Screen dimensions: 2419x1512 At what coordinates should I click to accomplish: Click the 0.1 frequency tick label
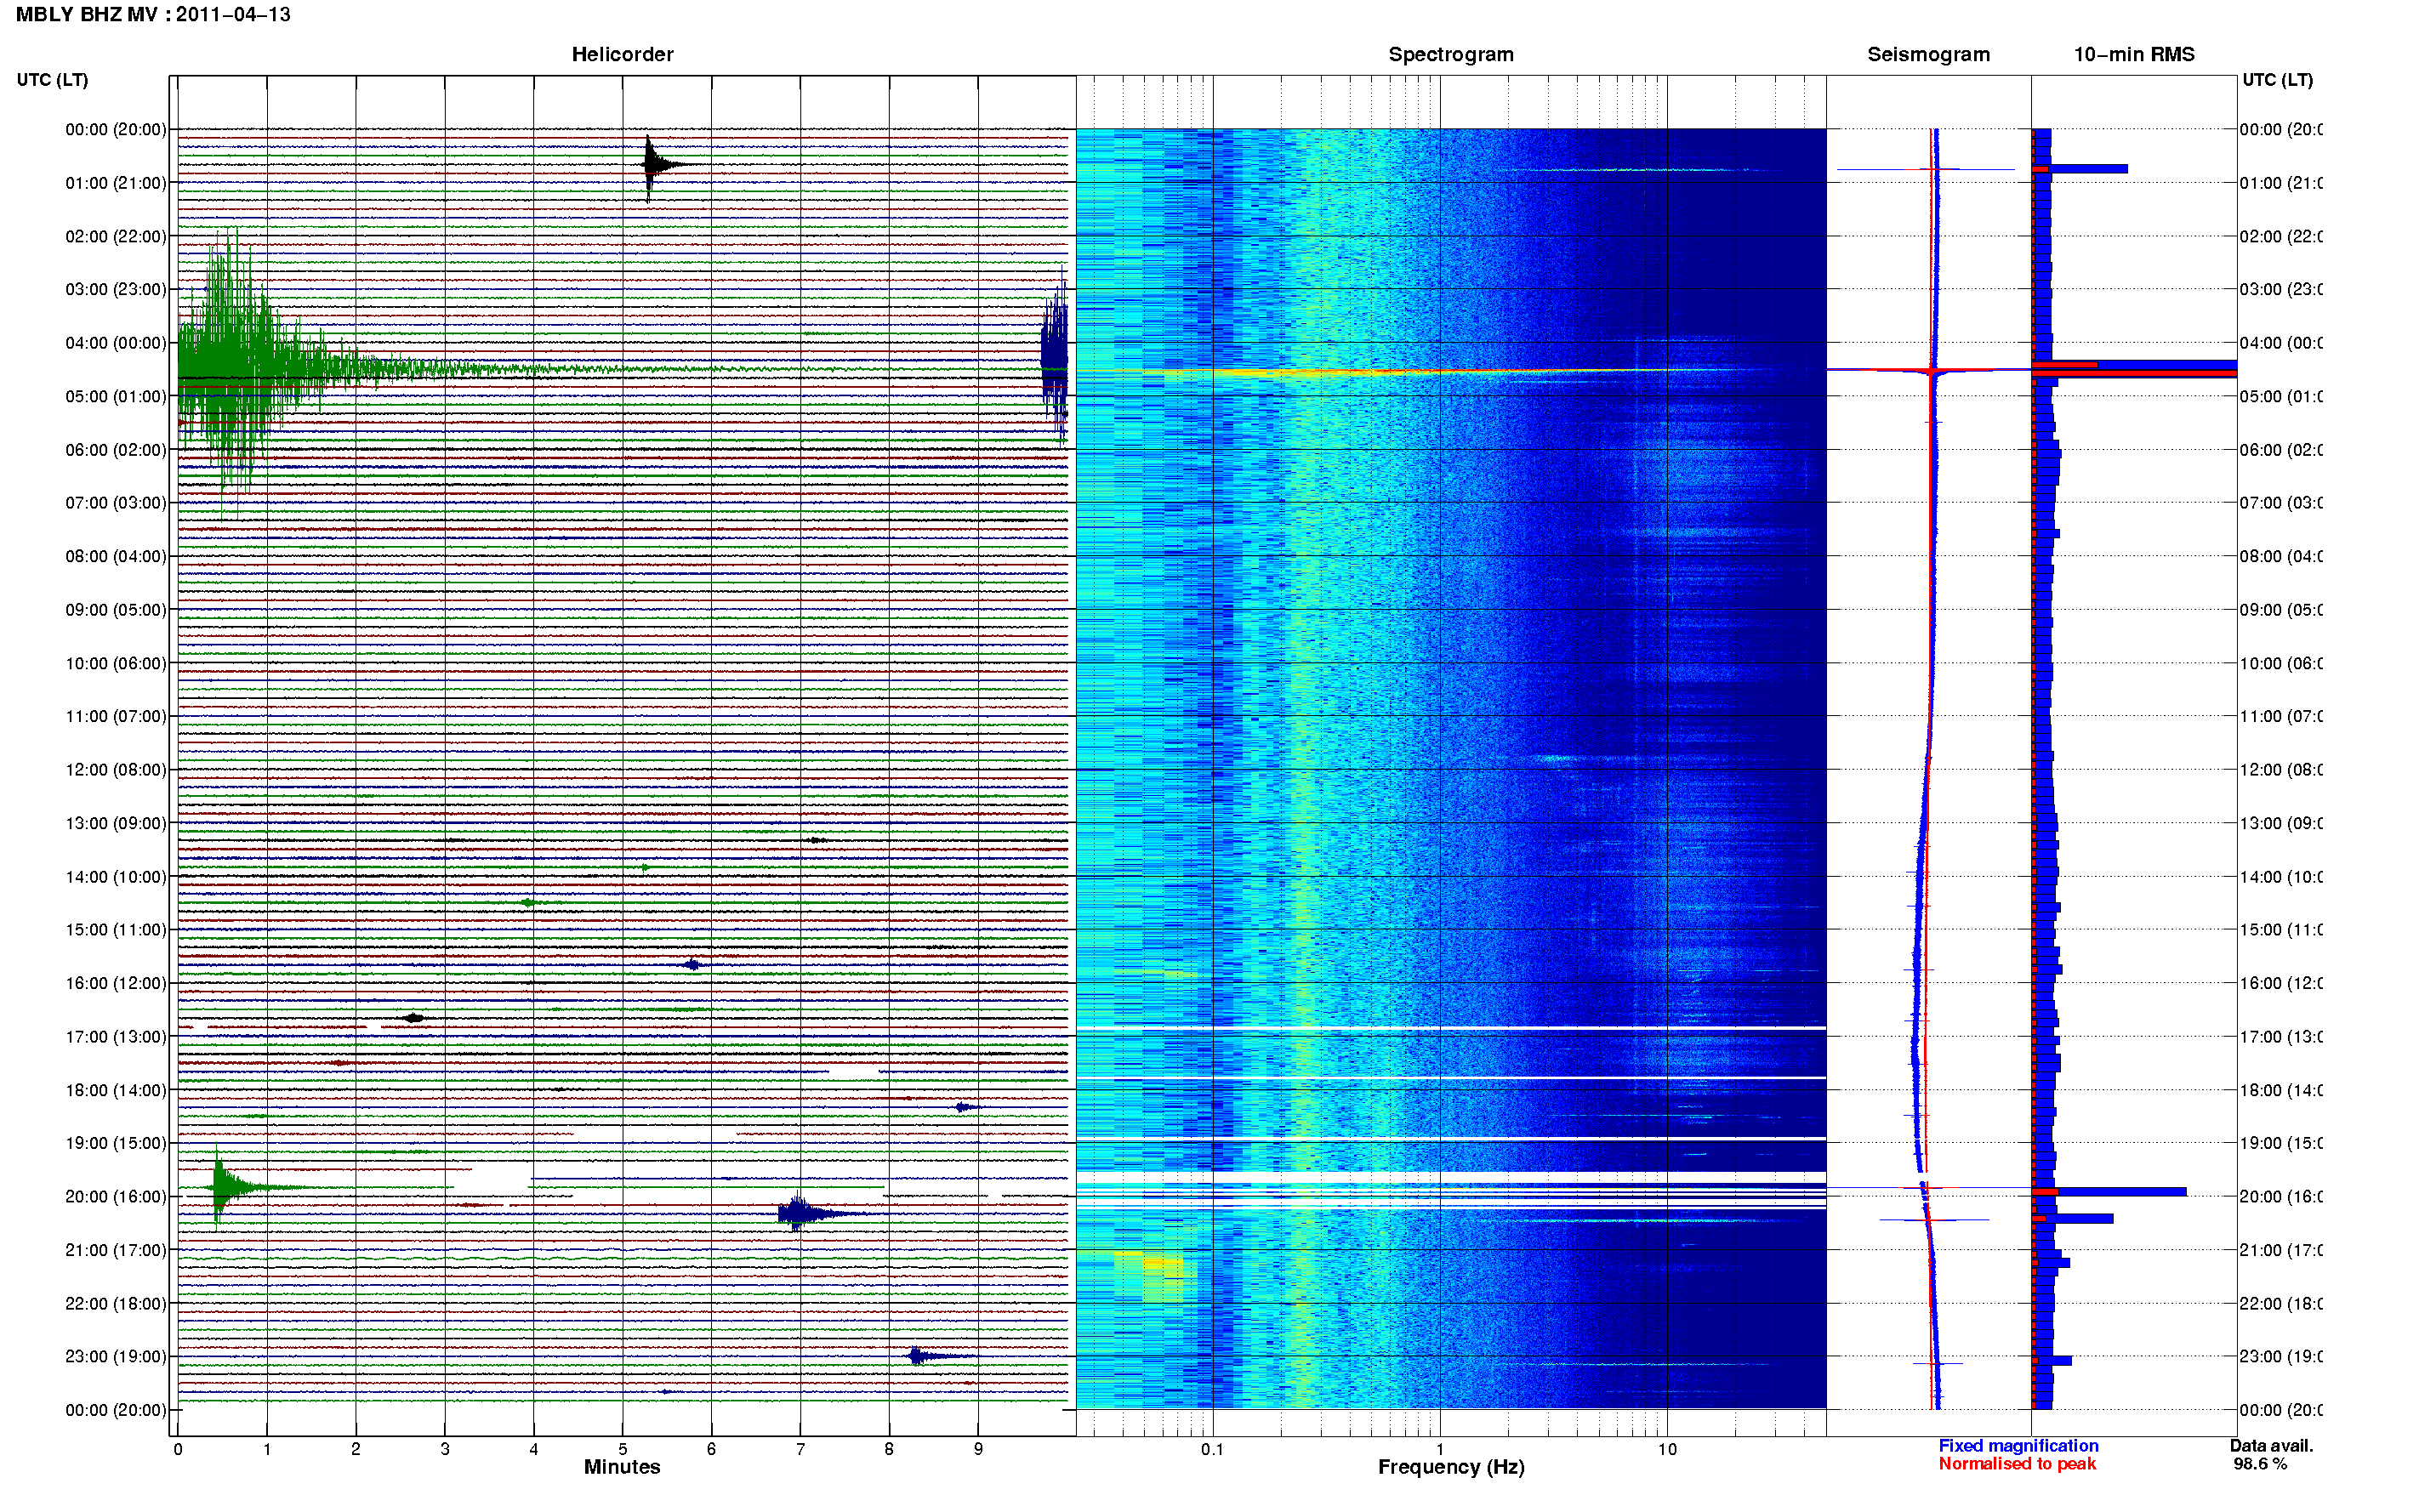(x=1212, y=1450)
